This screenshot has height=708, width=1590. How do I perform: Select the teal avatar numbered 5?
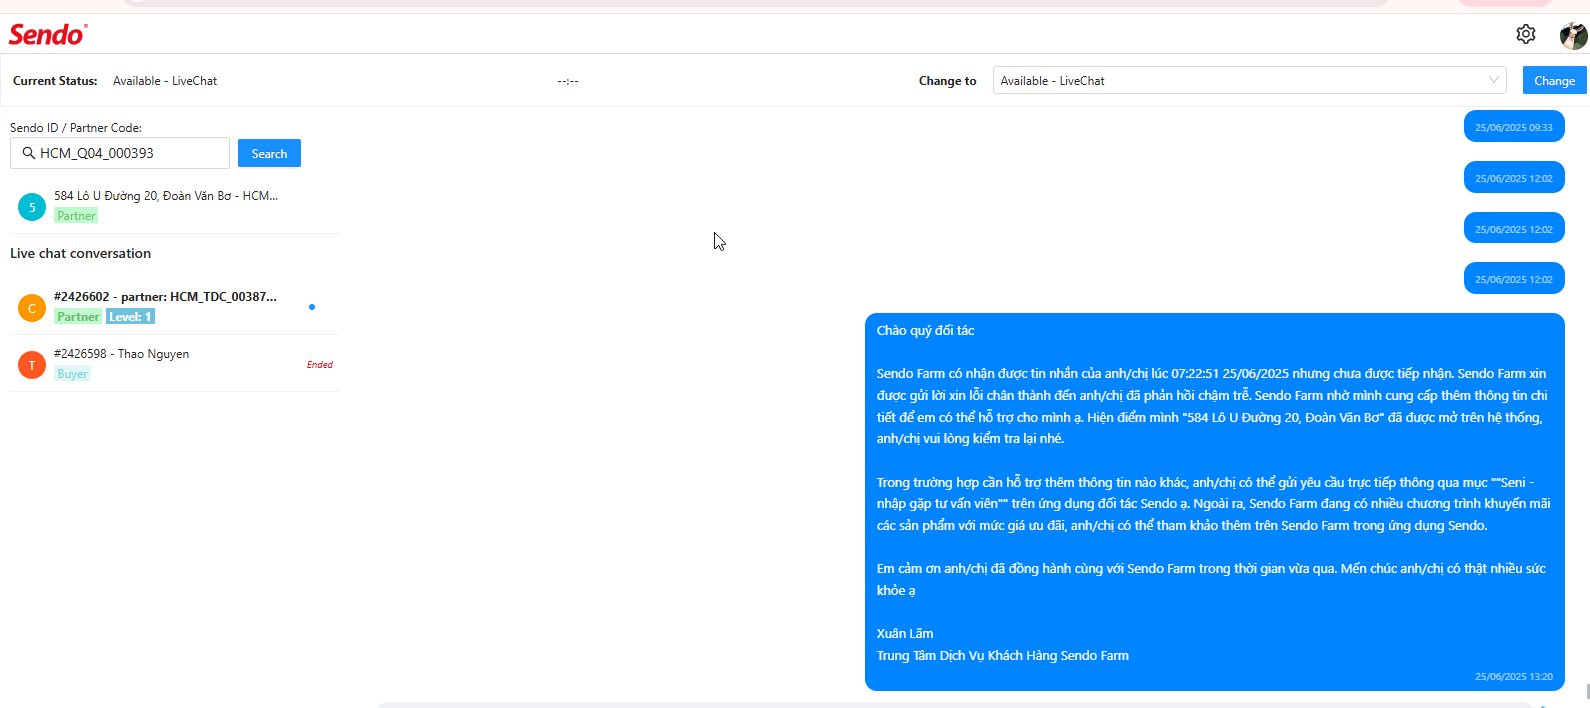(32, 207)
